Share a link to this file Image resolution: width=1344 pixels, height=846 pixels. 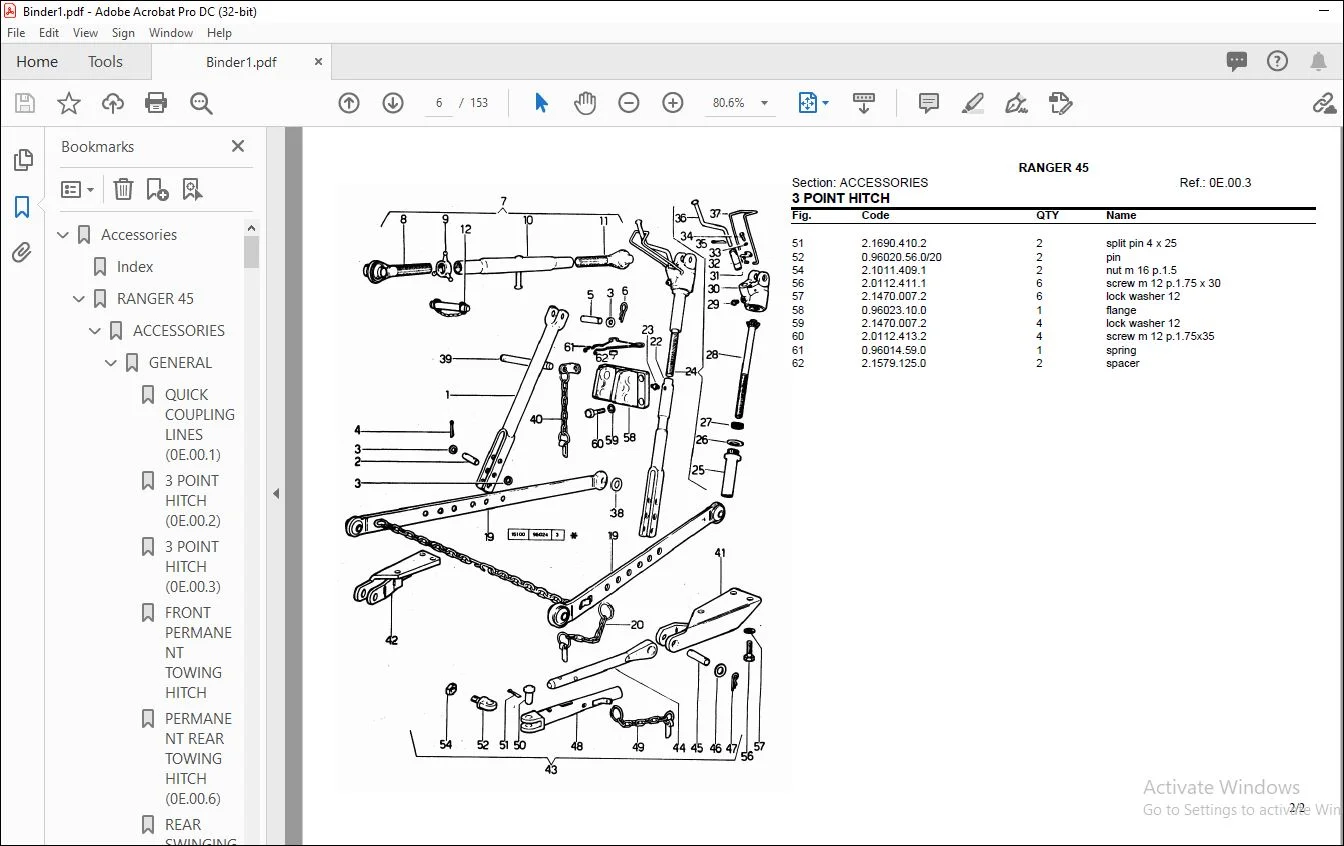tap(1324, 103)
